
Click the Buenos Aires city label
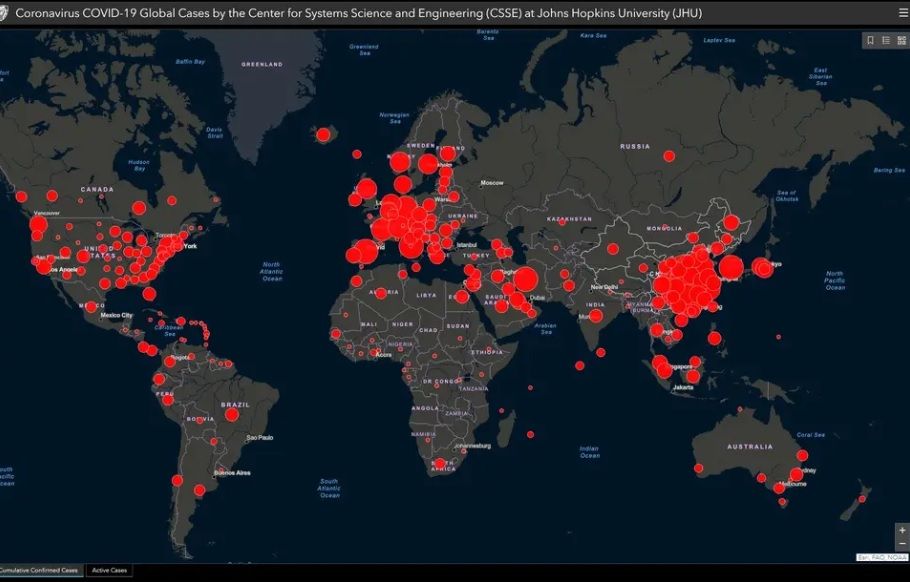point(232,473)
